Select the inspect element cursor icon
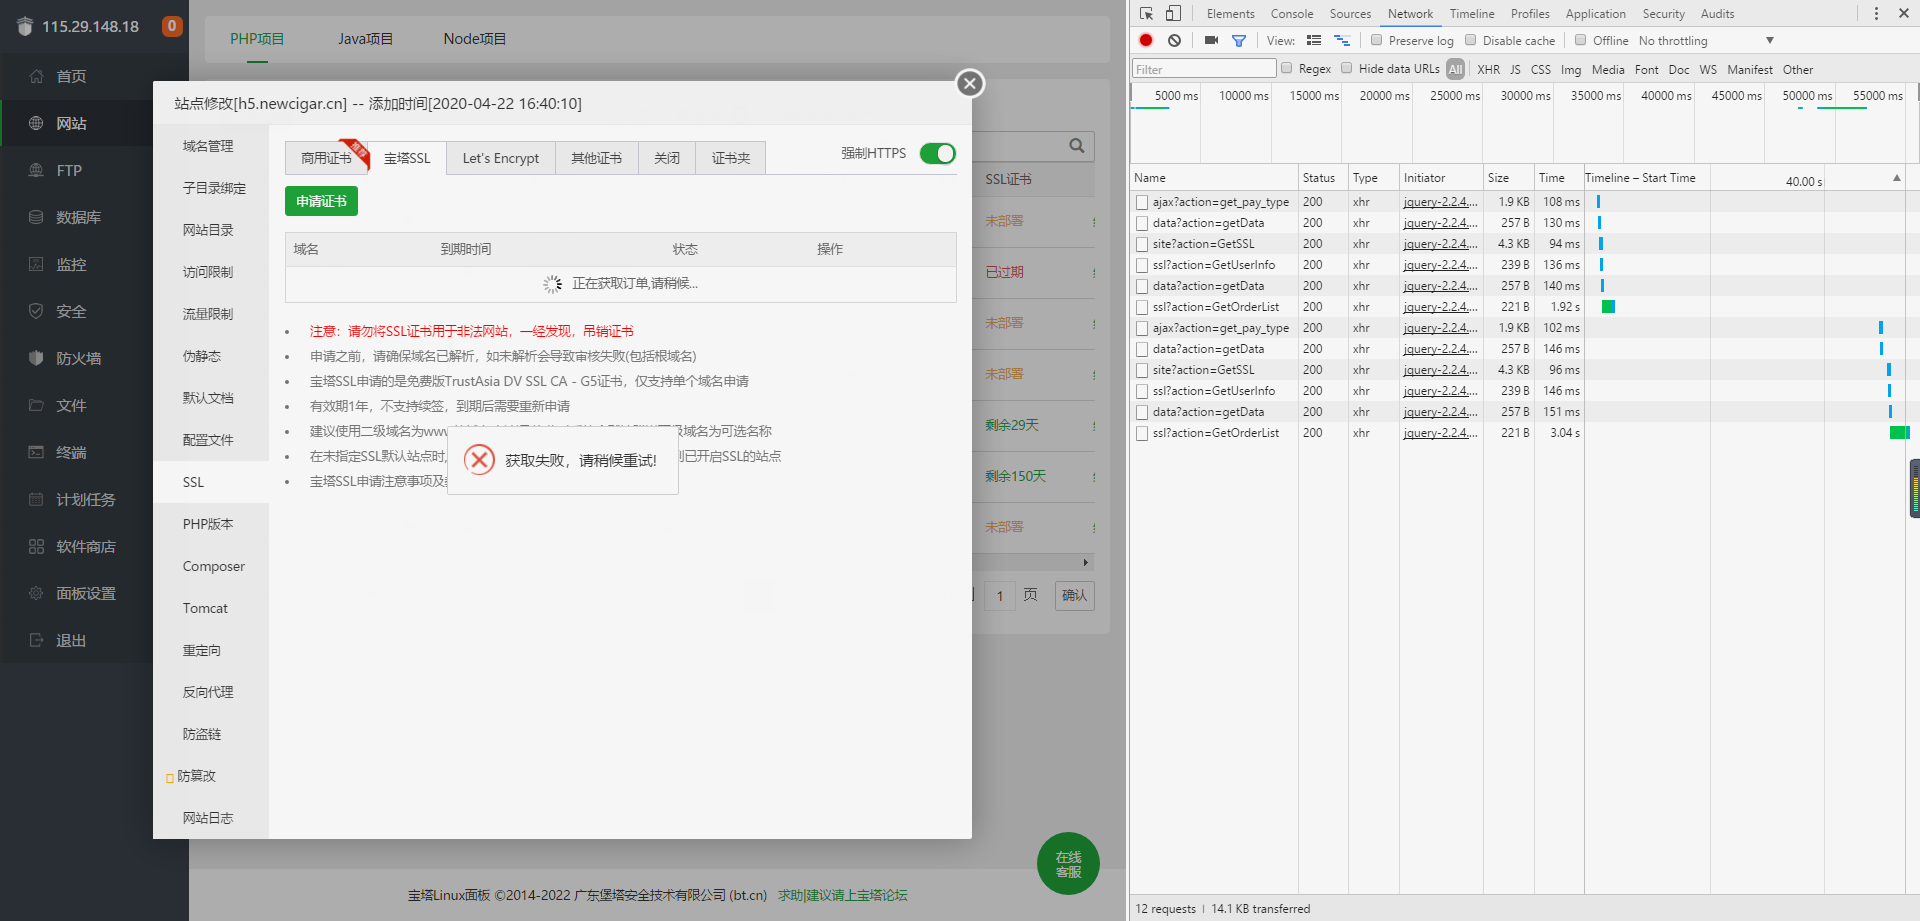The width and height of the screenshot is (1920, 921). [x=1146, y=13]
